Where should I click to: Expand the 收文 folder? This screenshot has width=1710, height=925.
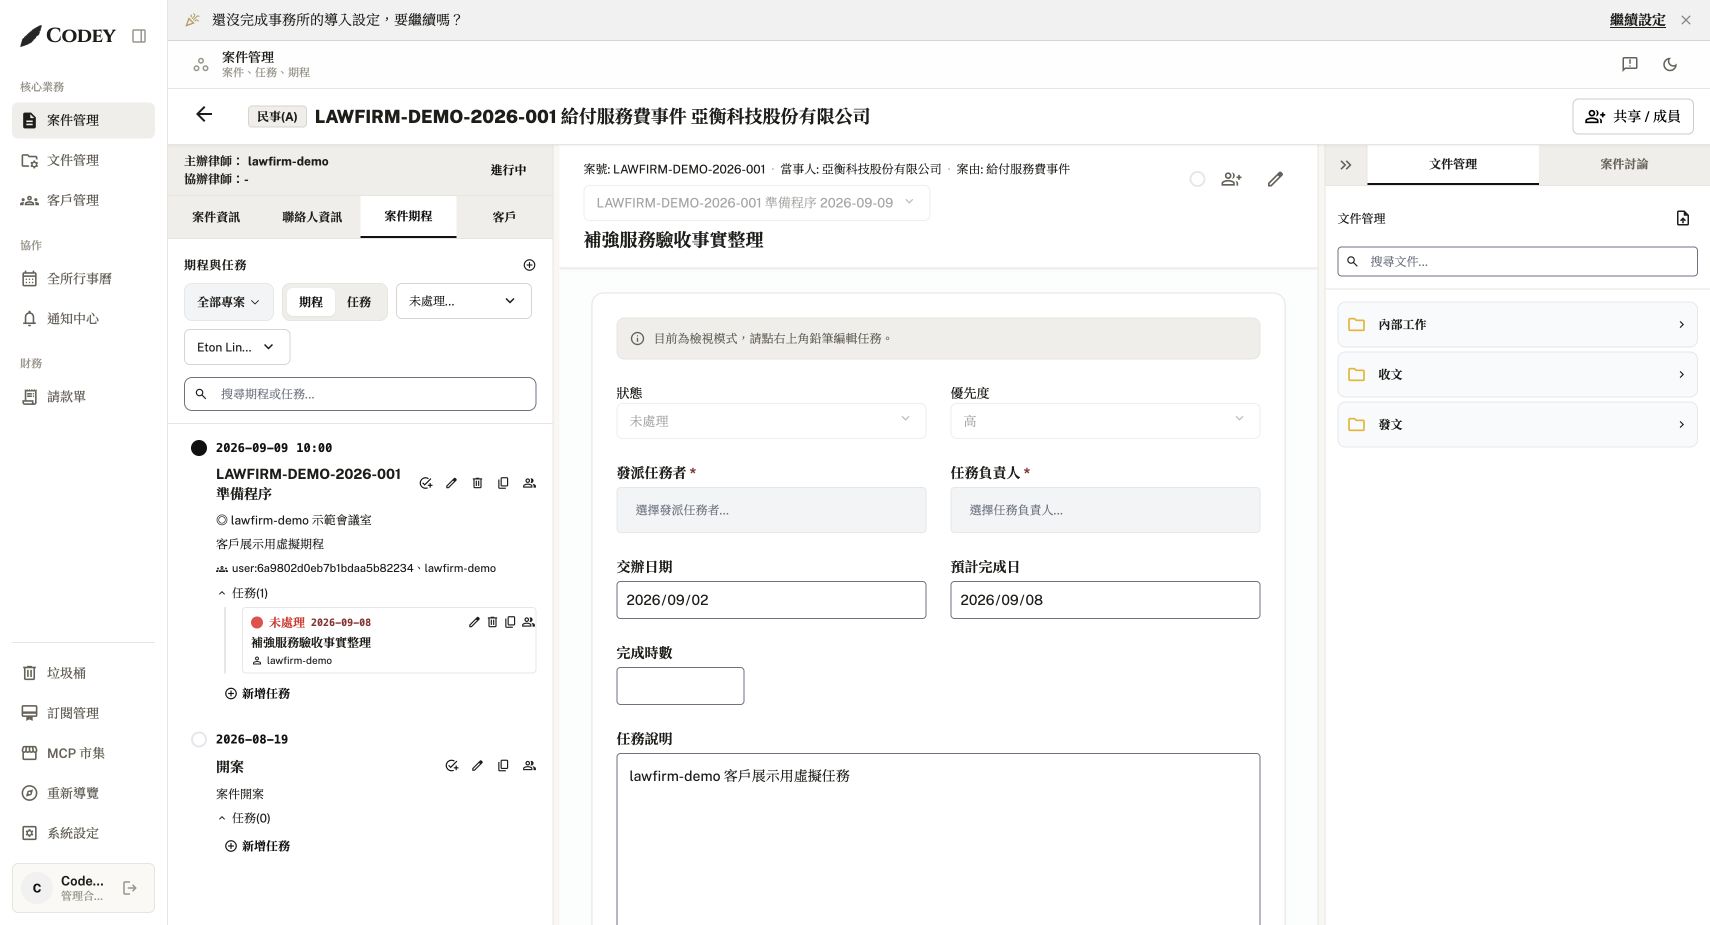[1517, 375]
